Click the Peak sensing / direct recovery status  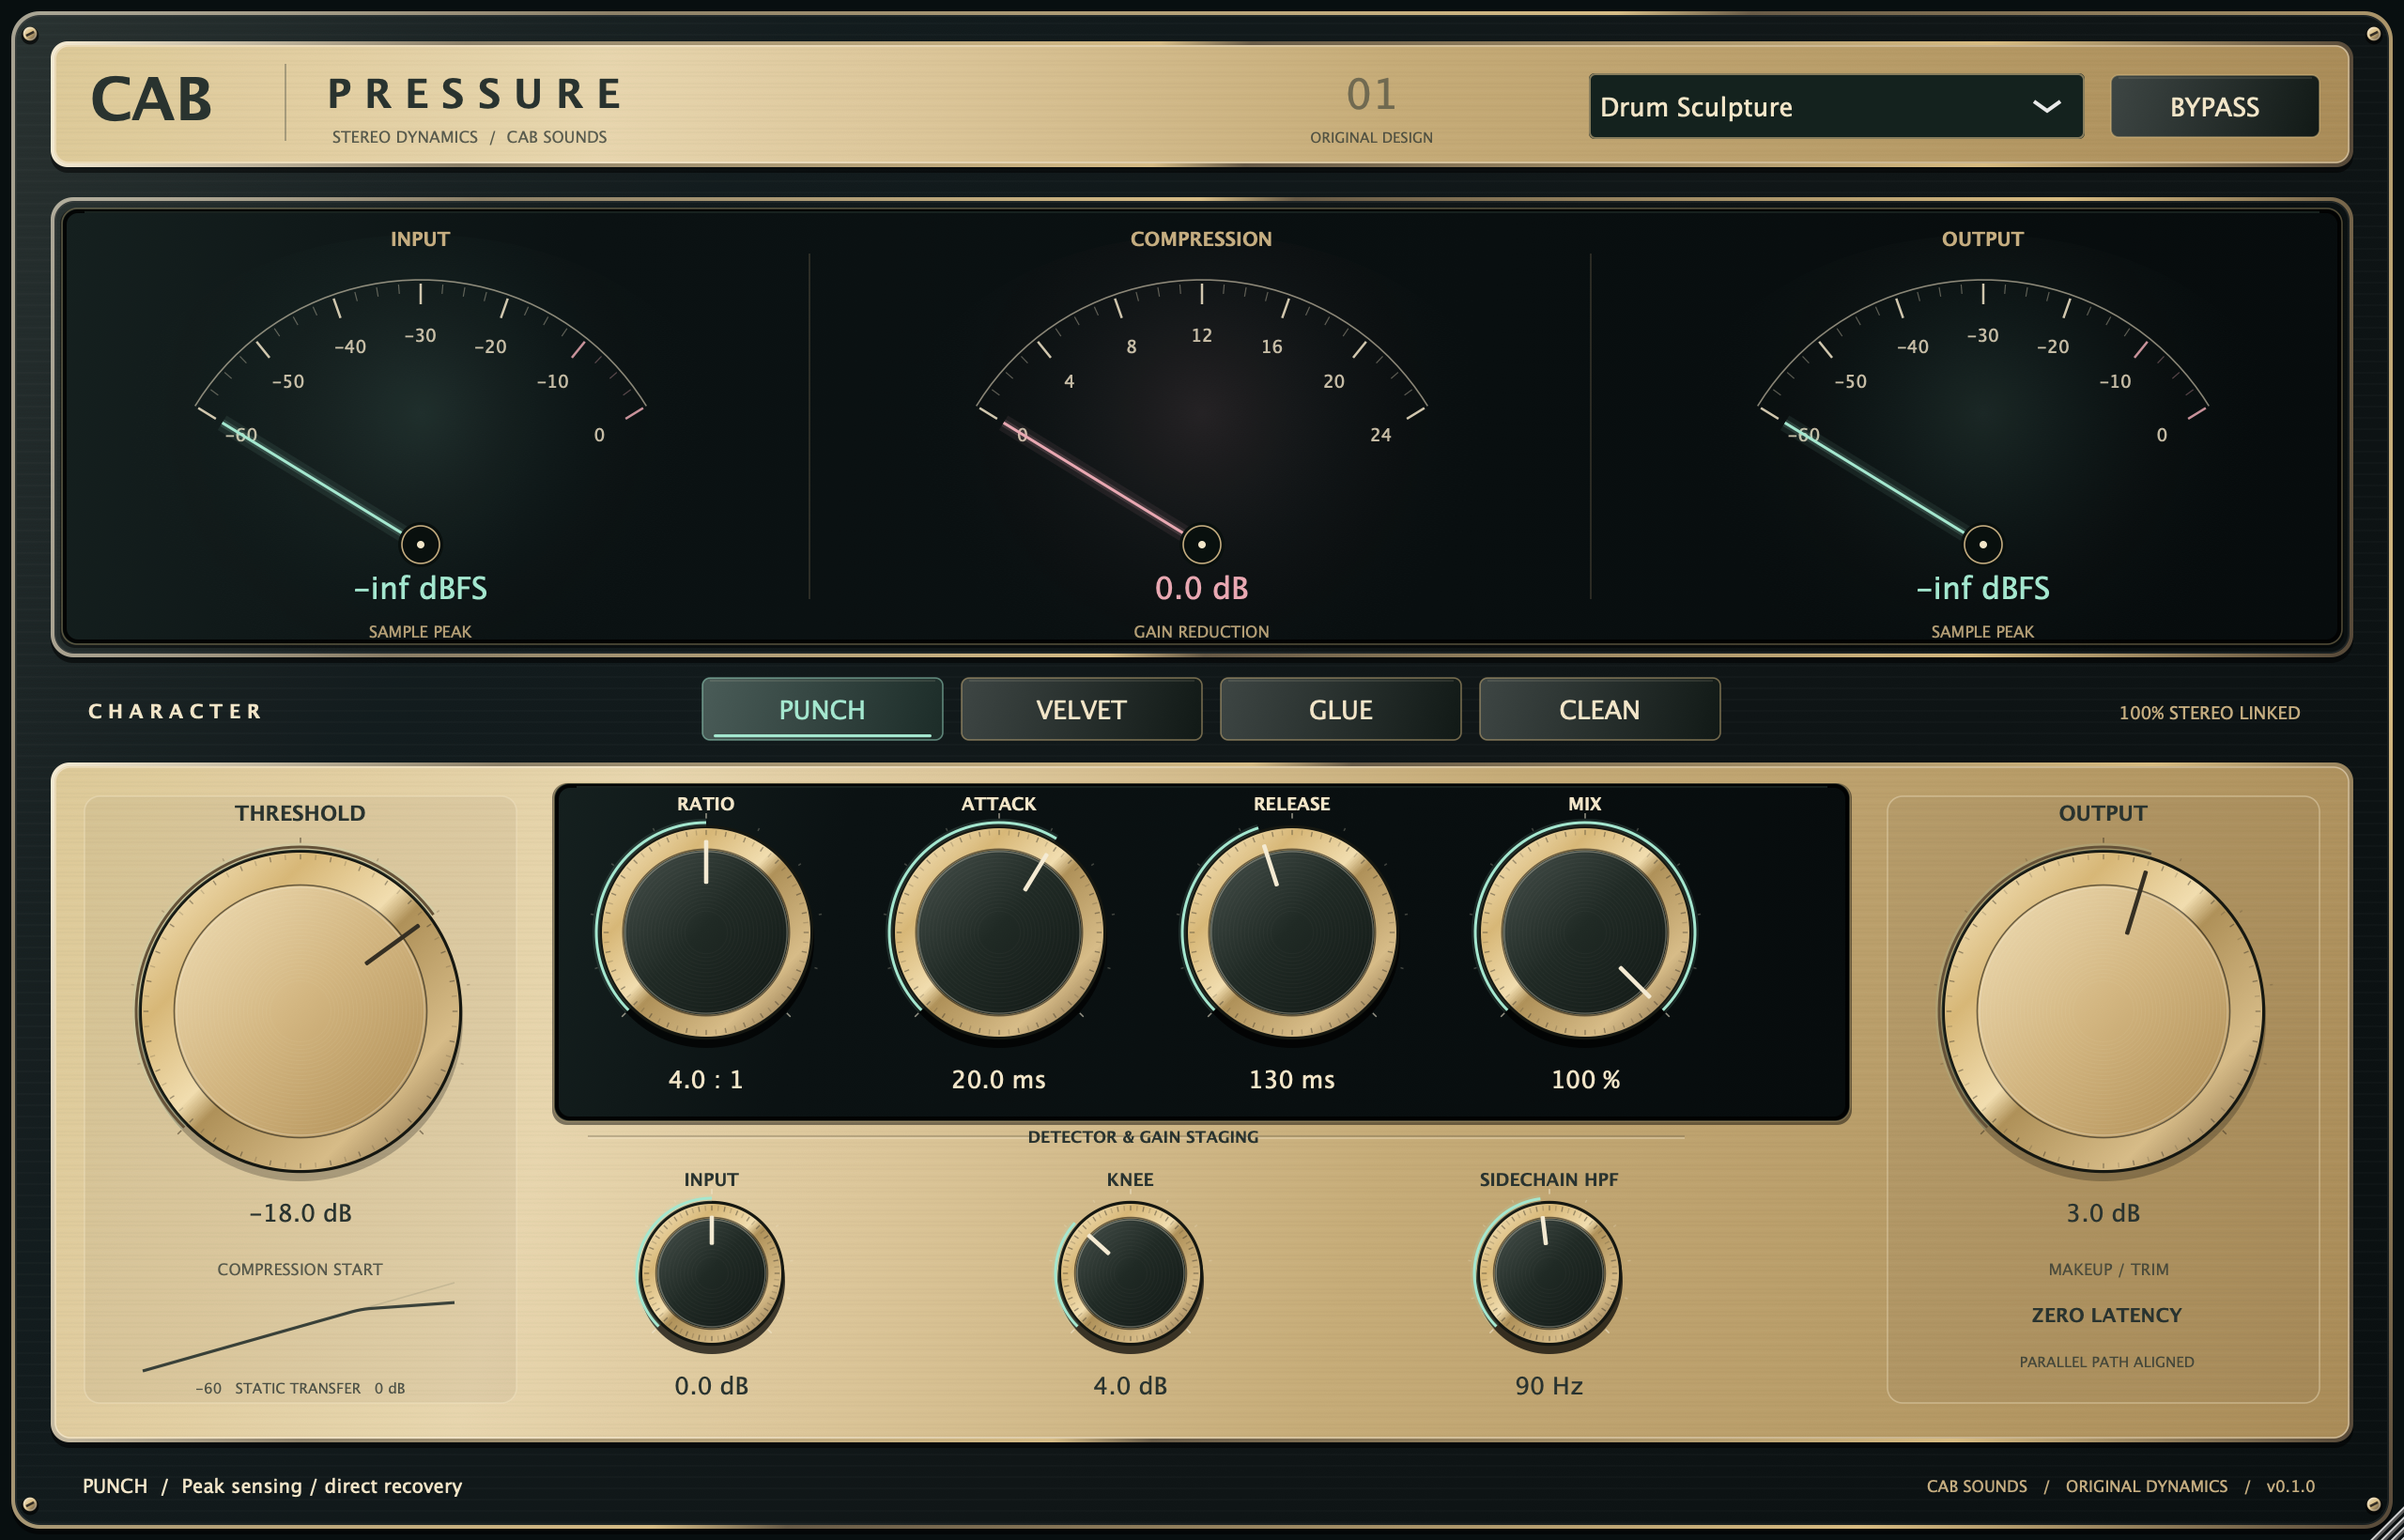[x=321, y=1486]
